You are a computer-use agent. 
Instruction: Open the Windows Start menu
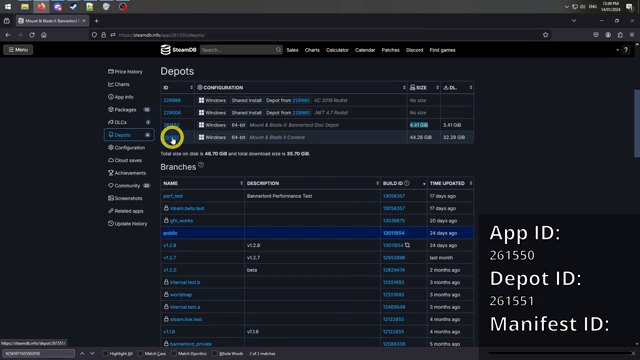click(x=8, y=7)
